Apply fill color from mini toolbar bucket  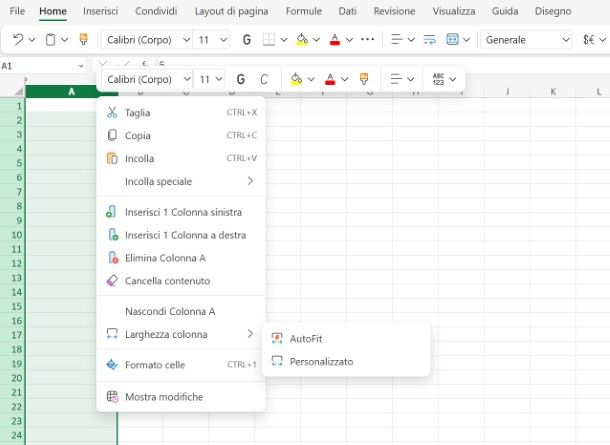pyautogui.click(x=296, y=79)
